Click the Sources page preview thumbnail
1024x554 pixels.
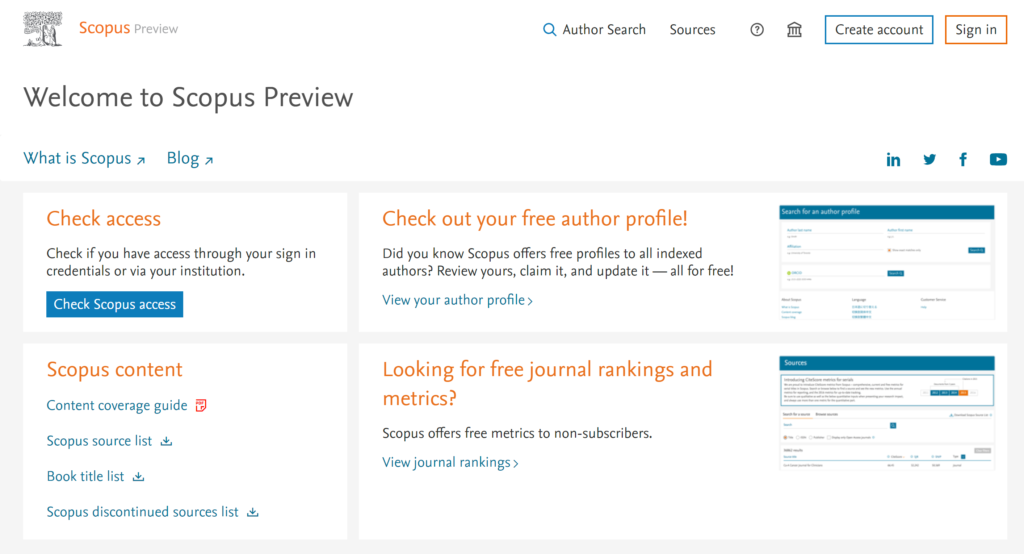pos(886,413)
